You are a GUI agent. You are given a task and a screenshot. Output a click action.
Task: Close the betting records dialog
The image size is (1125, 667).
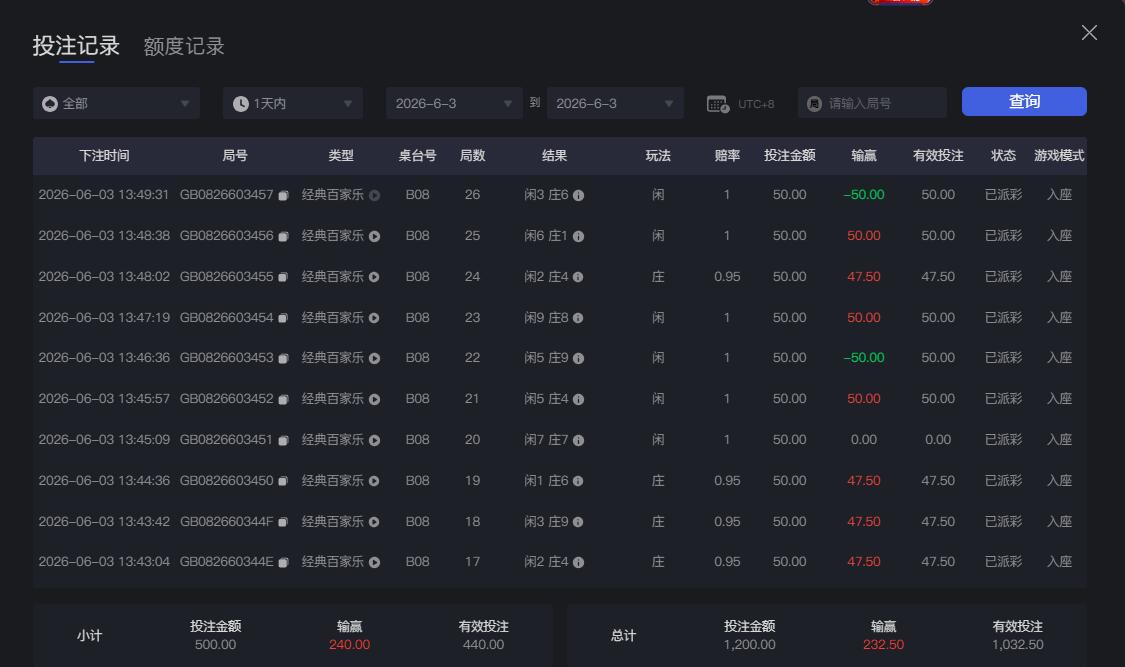[1089, 32]
